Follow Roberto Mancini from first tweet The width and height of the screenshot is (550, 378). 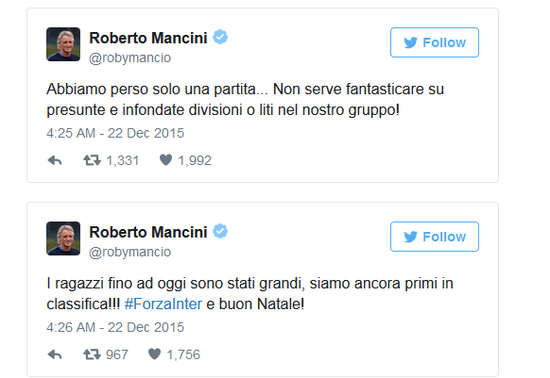tap(434, 42)
